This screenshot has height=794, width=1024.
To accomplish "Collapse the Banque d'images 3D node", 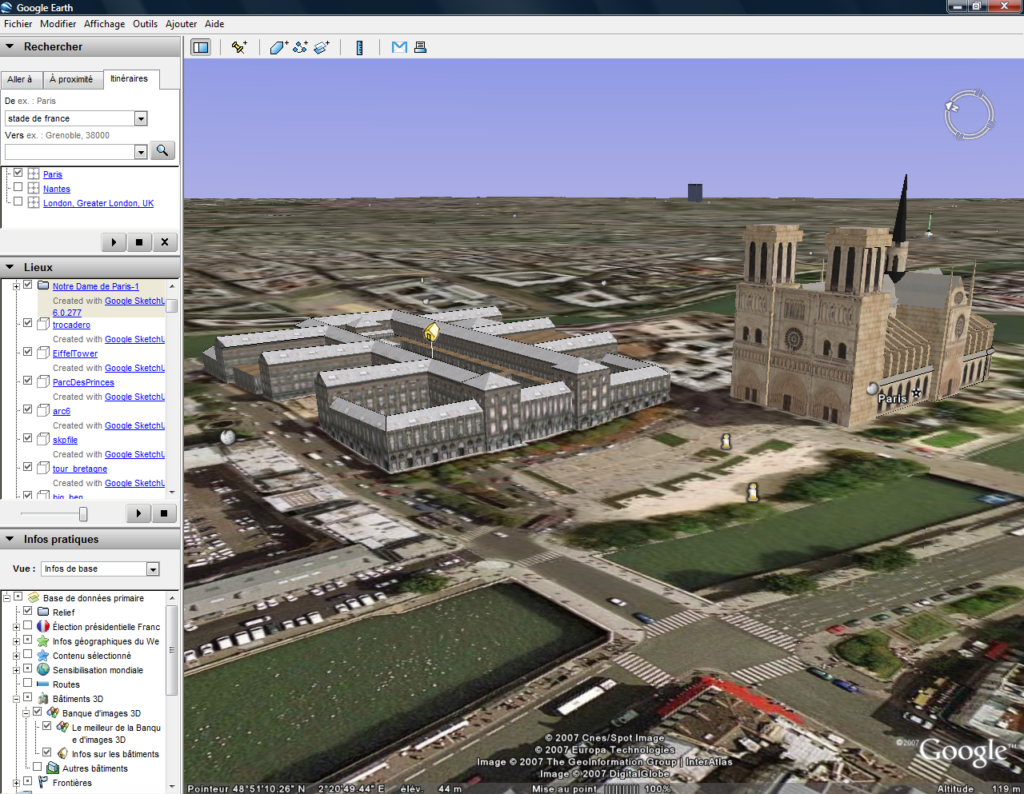I will [26, 713].
